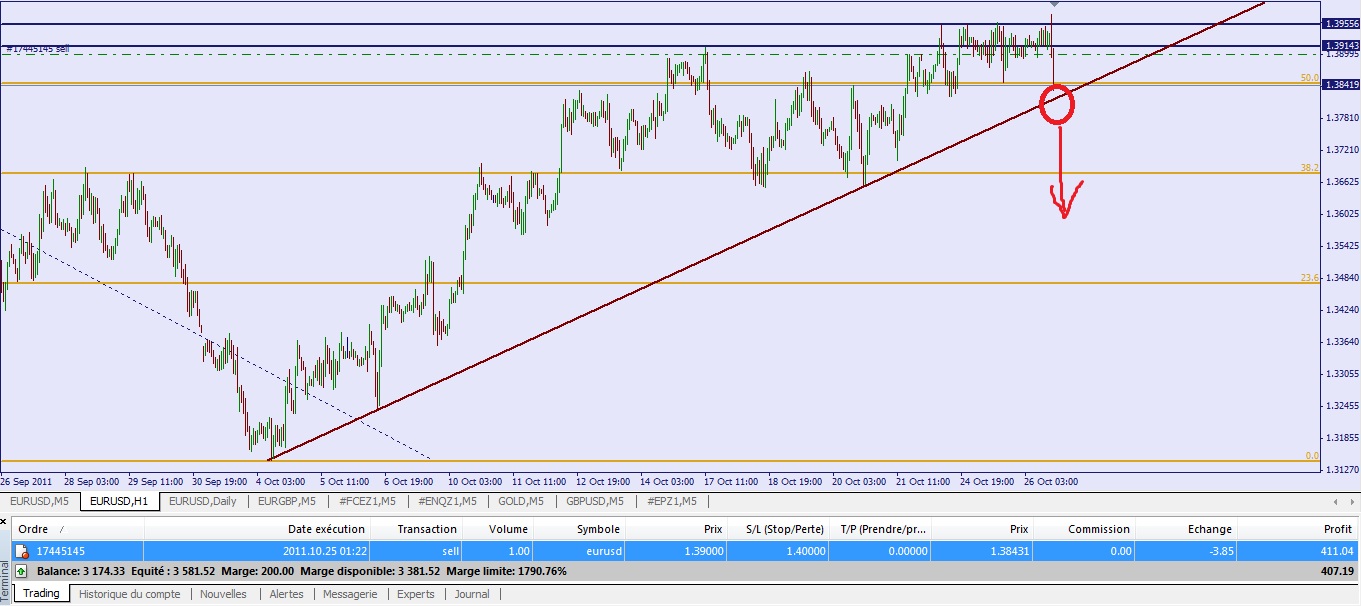This screenshot has height=606, width=1361.
Task: Switch to the EURGBP,M5 chart tab
Action: point(287,501)
